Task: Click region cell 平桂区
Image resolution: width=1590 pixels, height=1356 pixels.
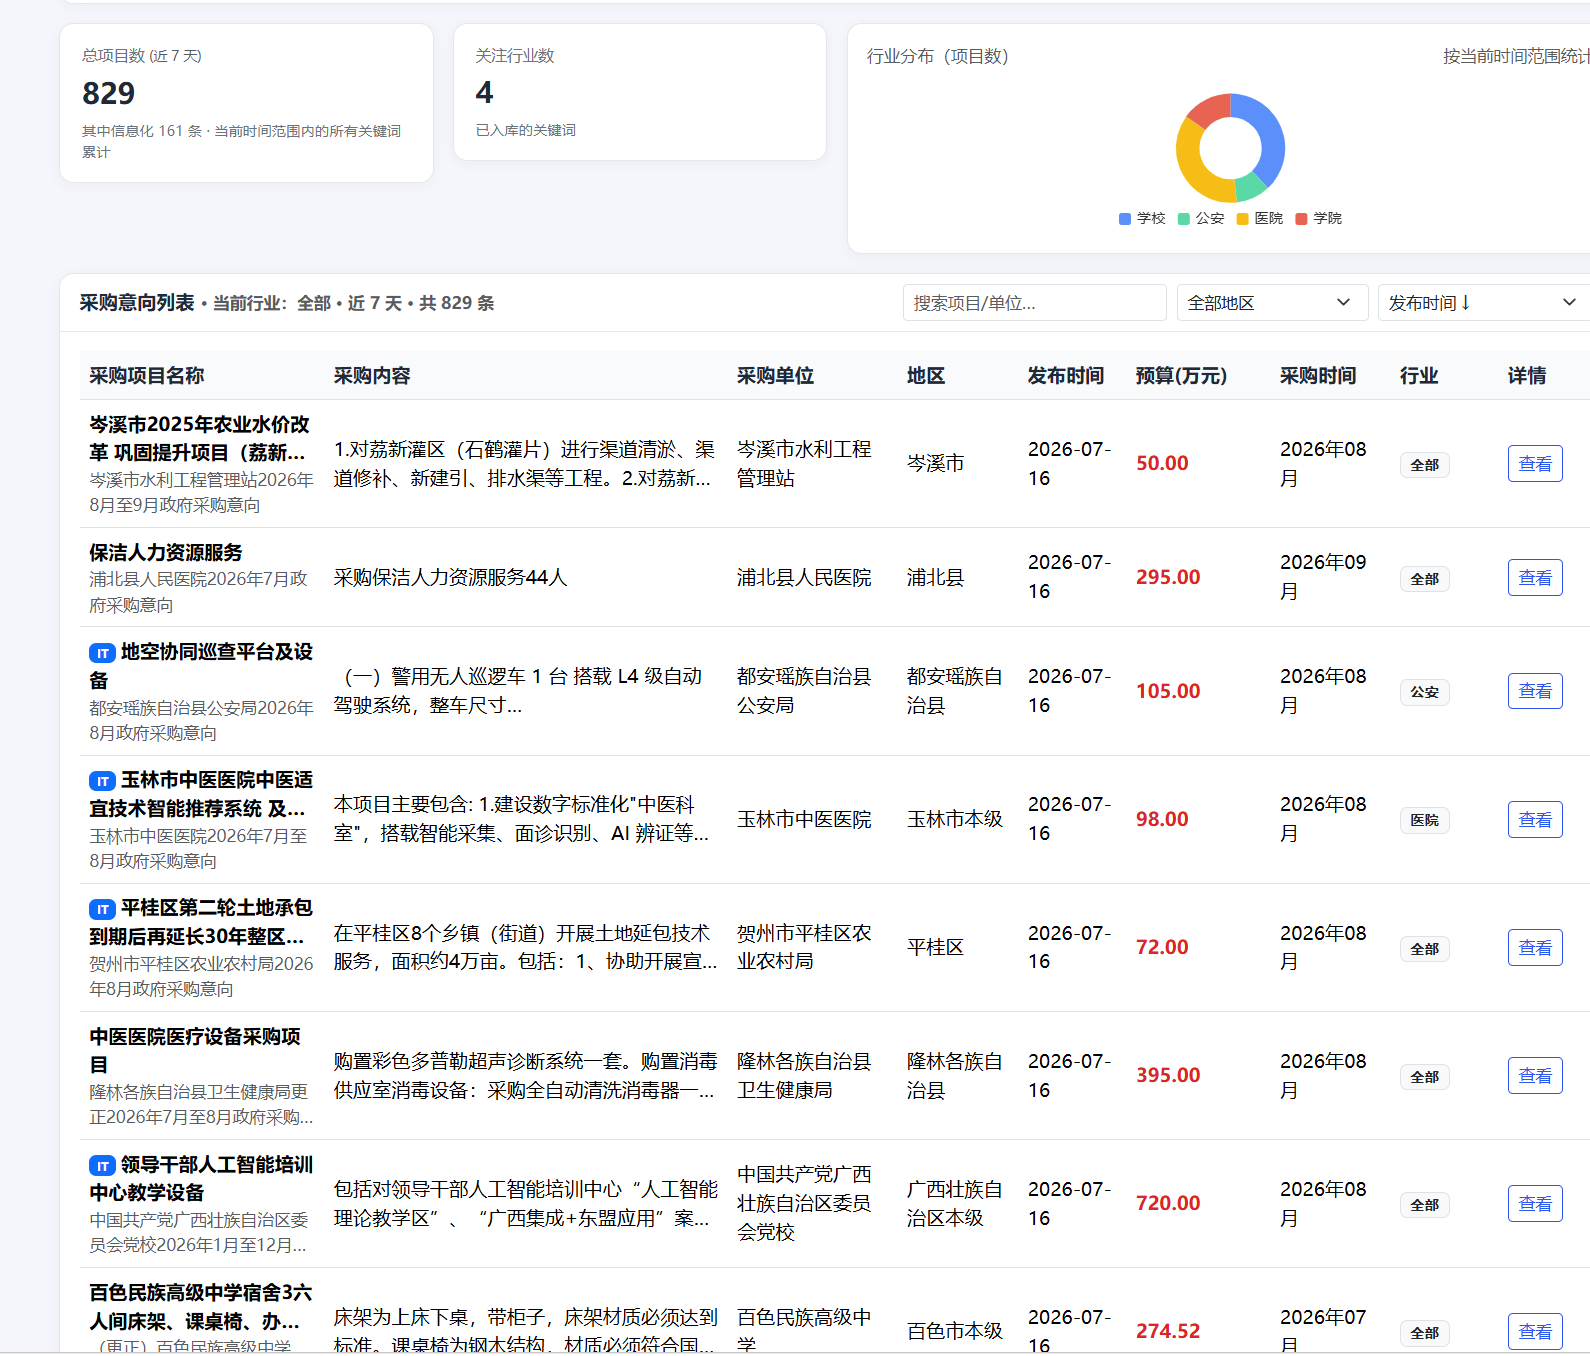Action: (x=935, y=948)
